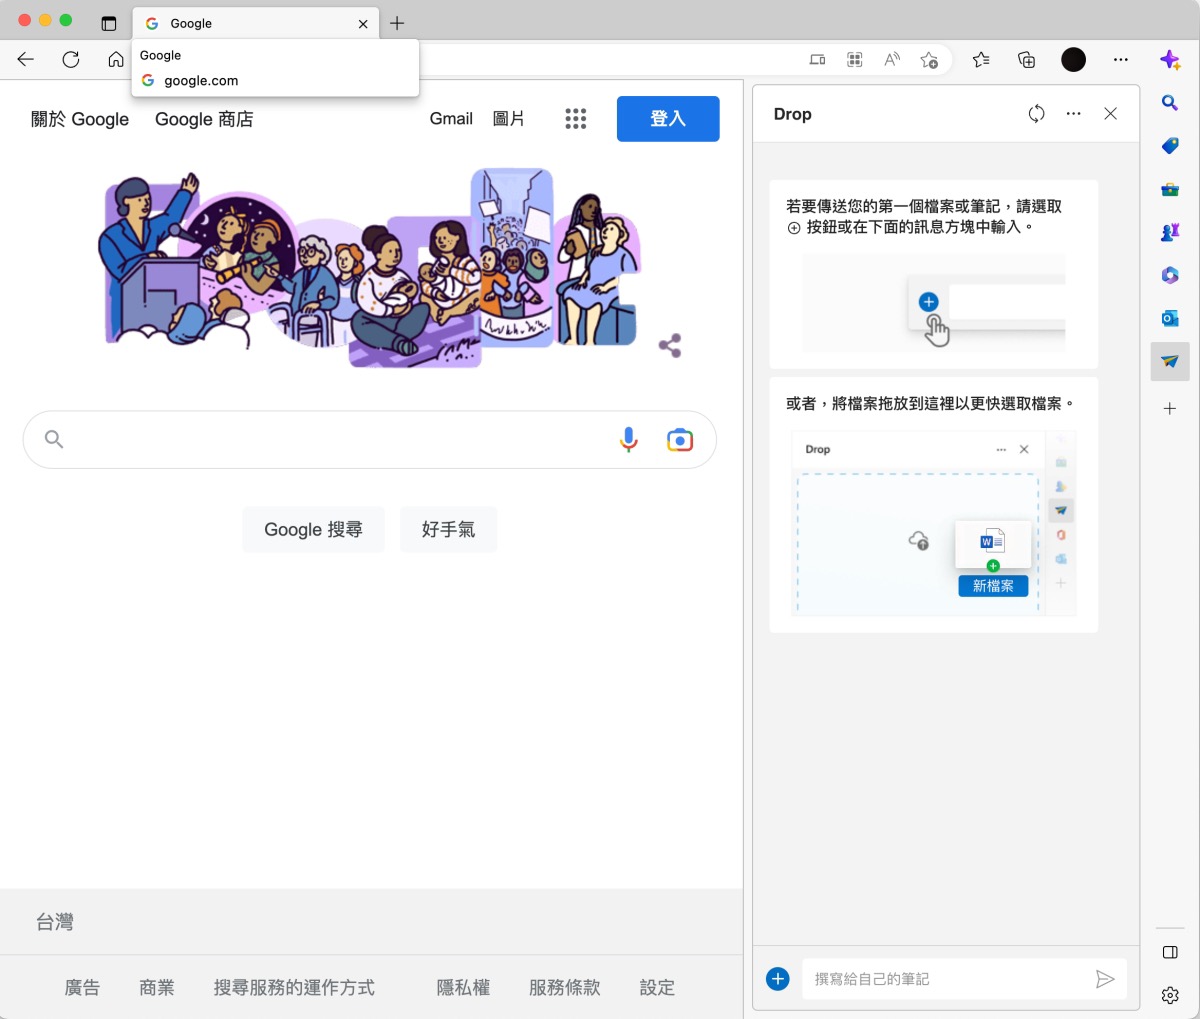Add a file with the blue plus button
The image size is (1200, 1019).
click(778, 979)
